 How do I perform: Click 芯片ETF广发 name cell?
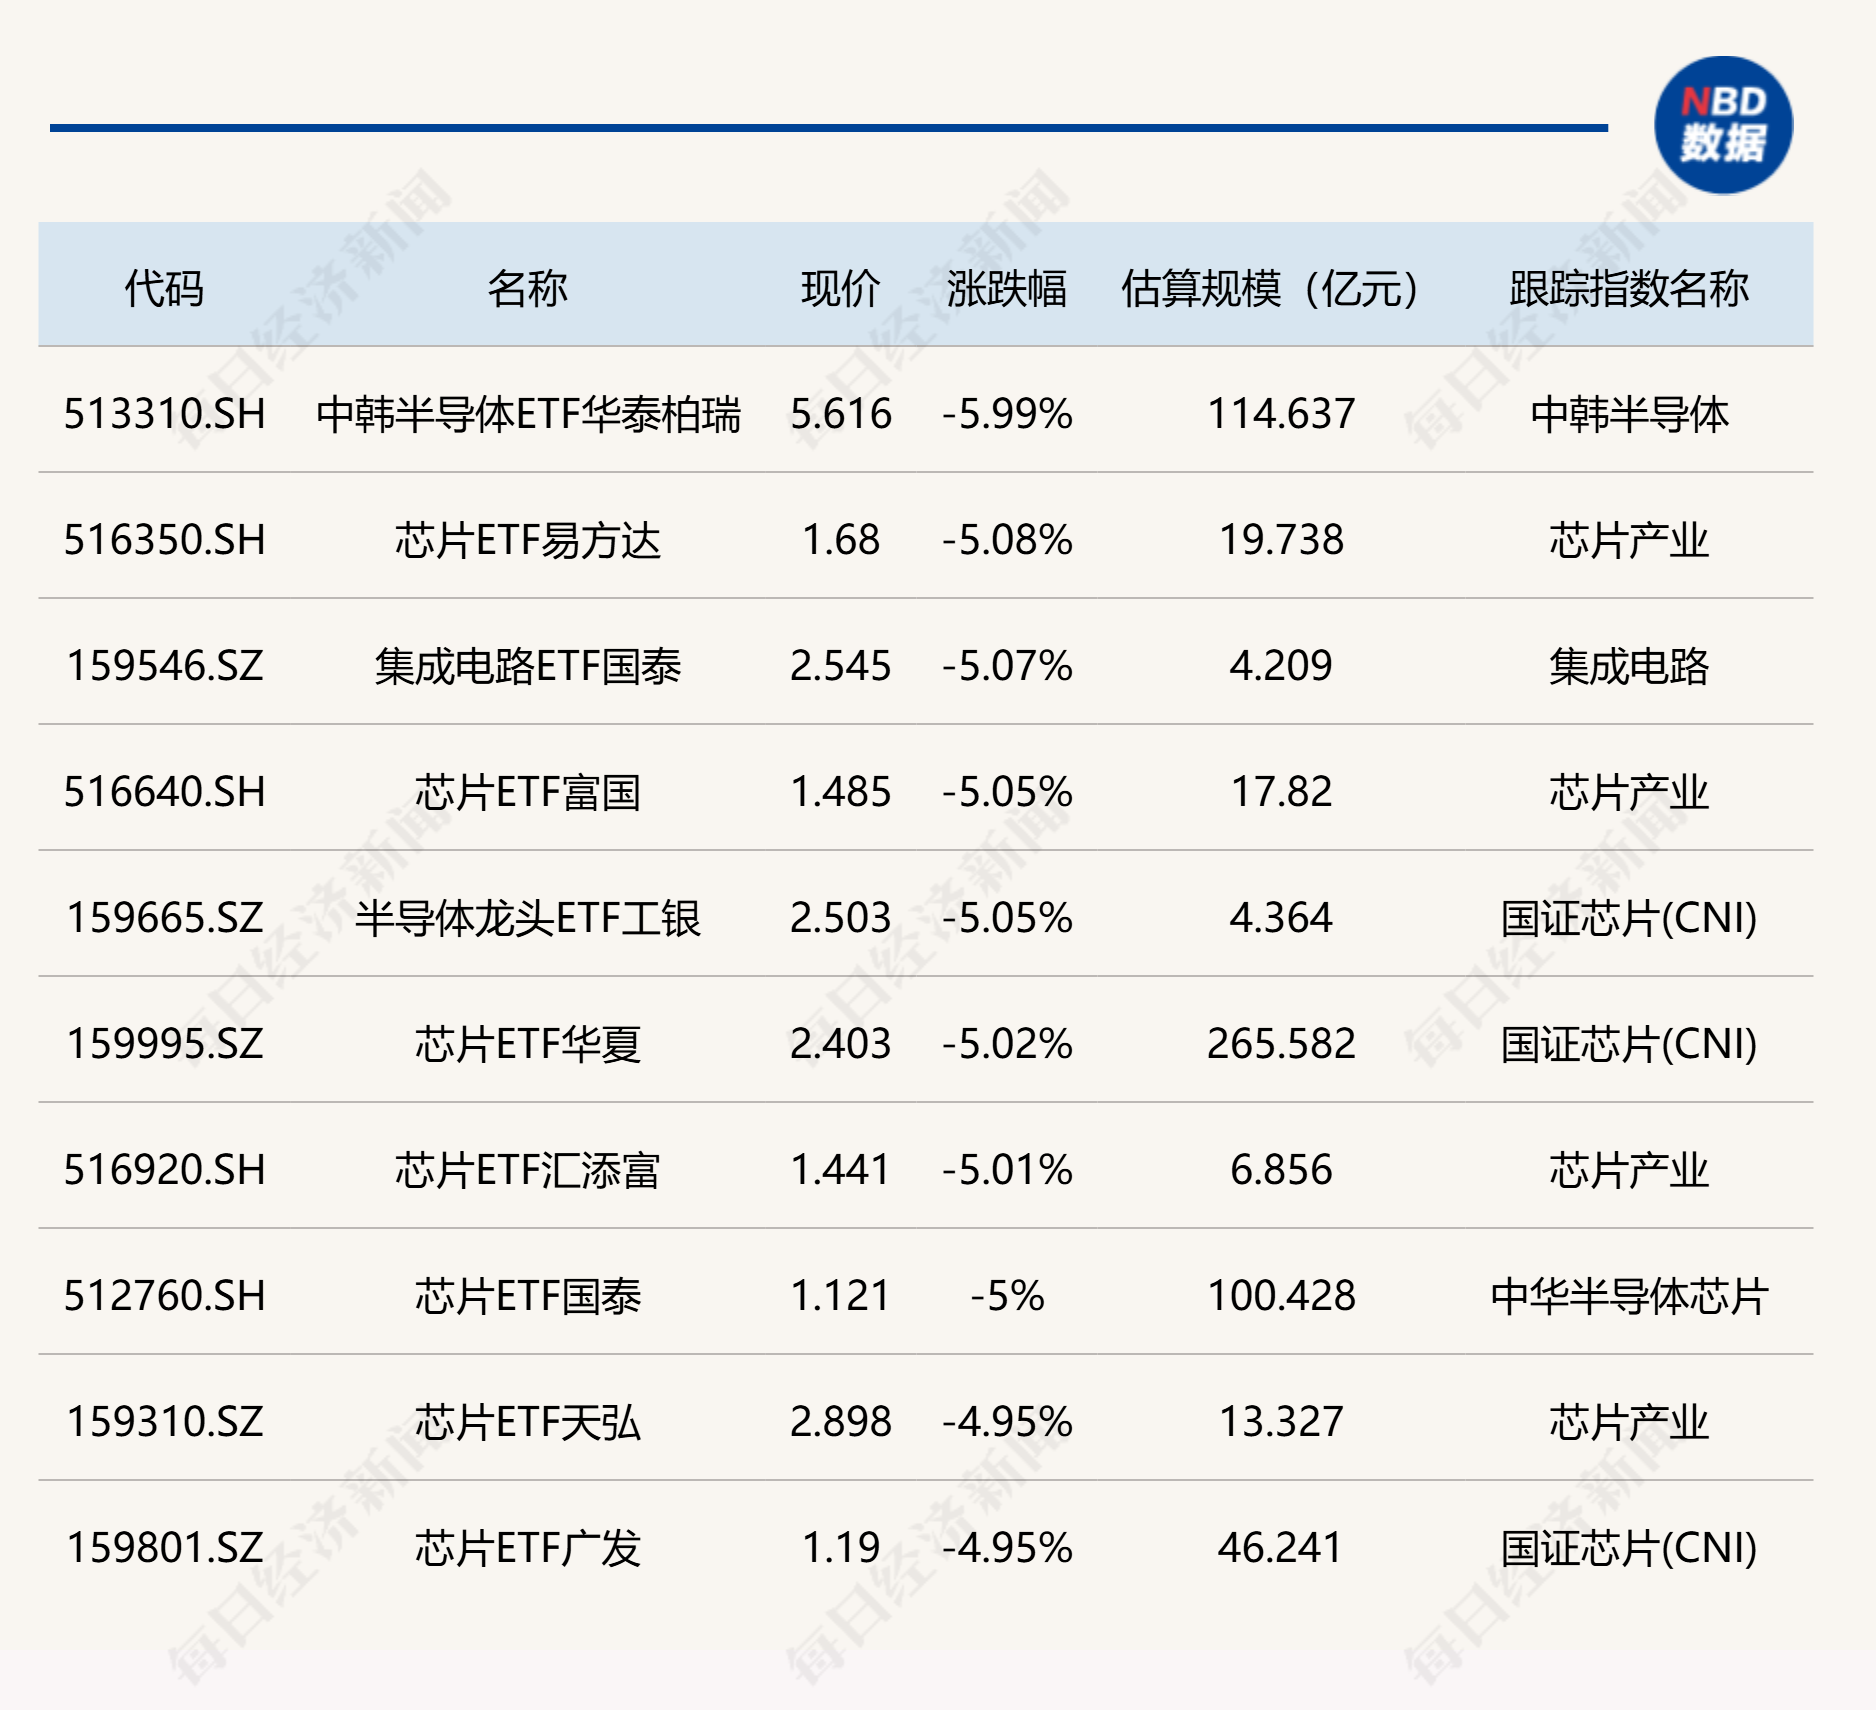point(528,1548)
